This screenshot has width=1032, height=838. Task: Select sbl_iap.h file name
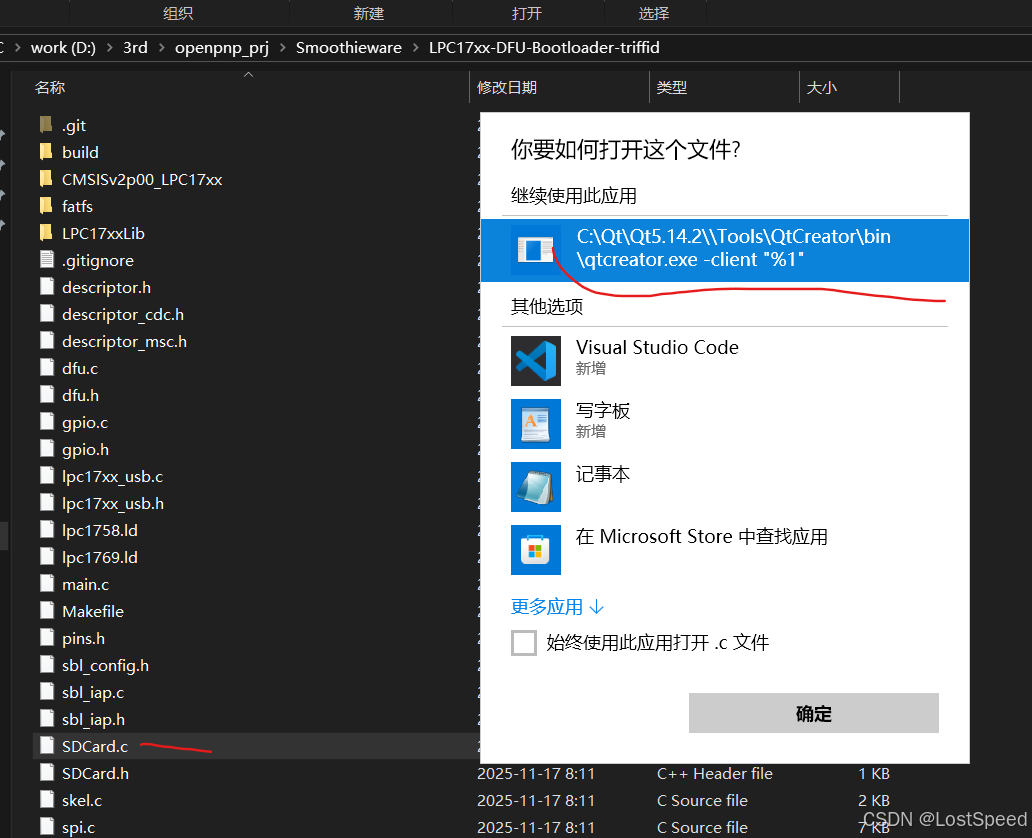tap(93, 720)
